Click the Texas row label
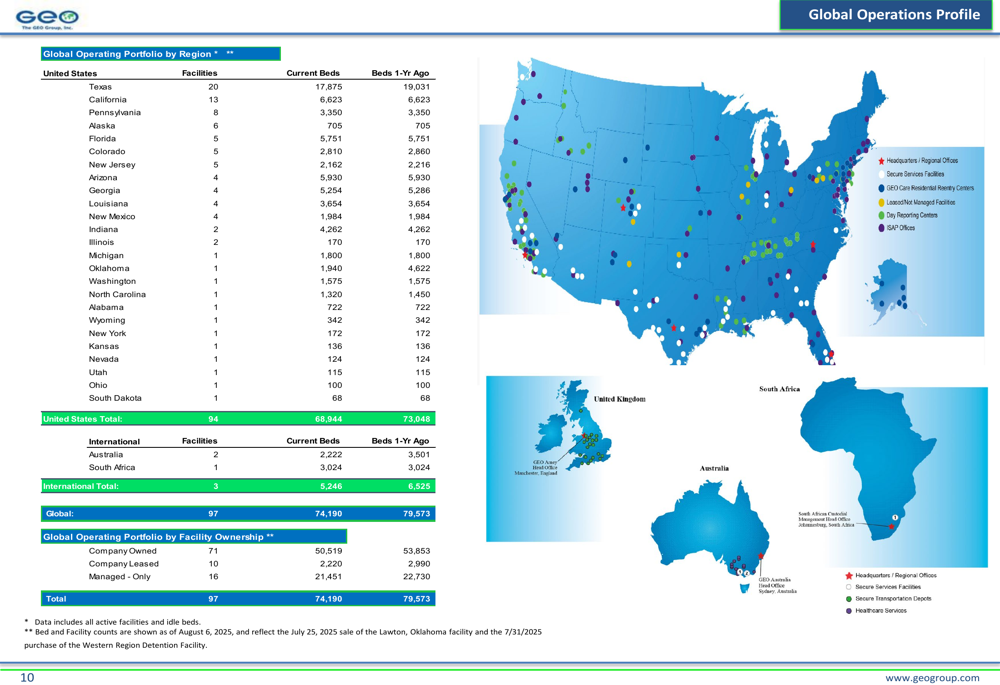The height and width of the screenshot is (685, 1000). [100, 87]
